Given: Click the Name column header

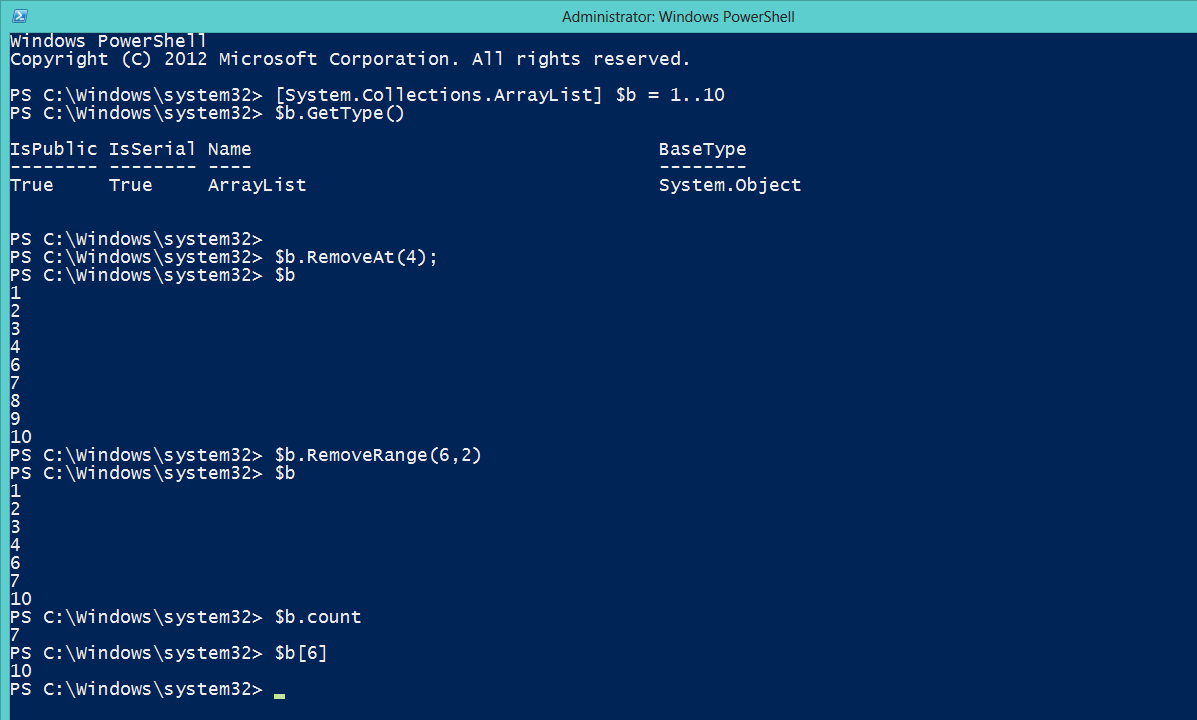Looking at the screenshot, I should click(230, 150).
